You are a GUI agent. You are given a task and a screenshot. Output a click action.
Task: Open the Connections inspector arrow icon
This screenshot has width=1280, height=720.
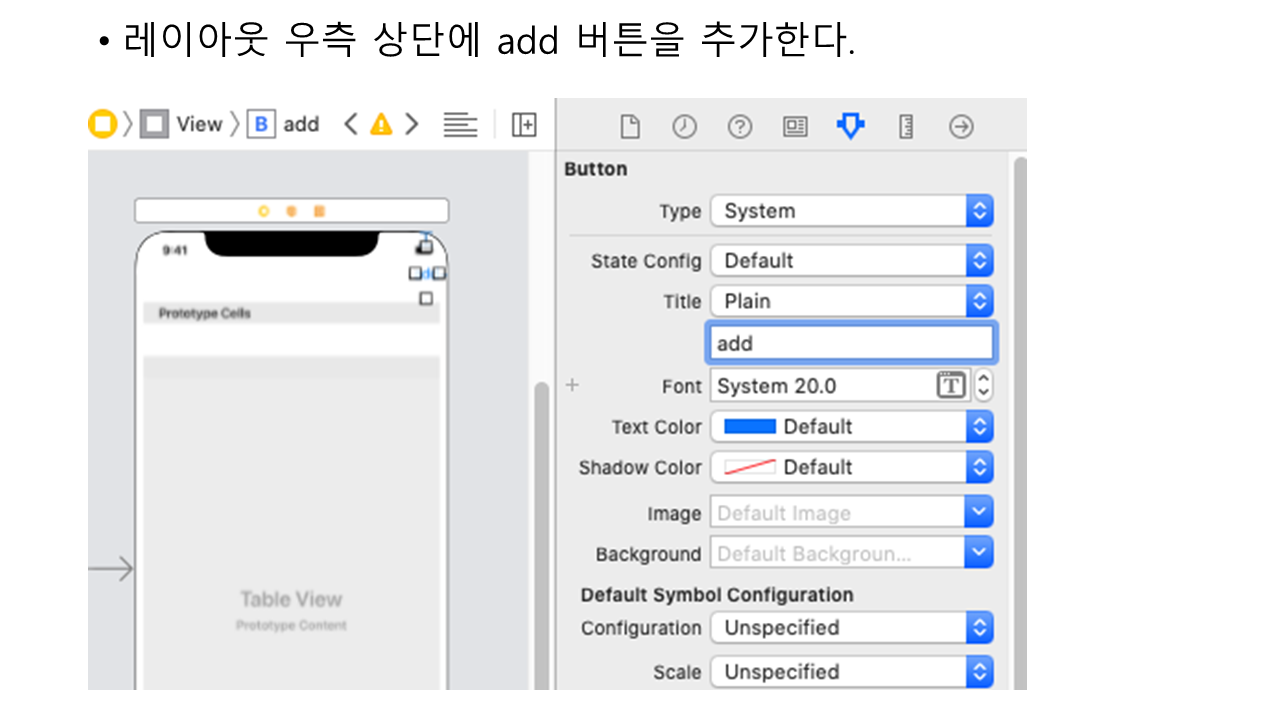coord(961,127)
